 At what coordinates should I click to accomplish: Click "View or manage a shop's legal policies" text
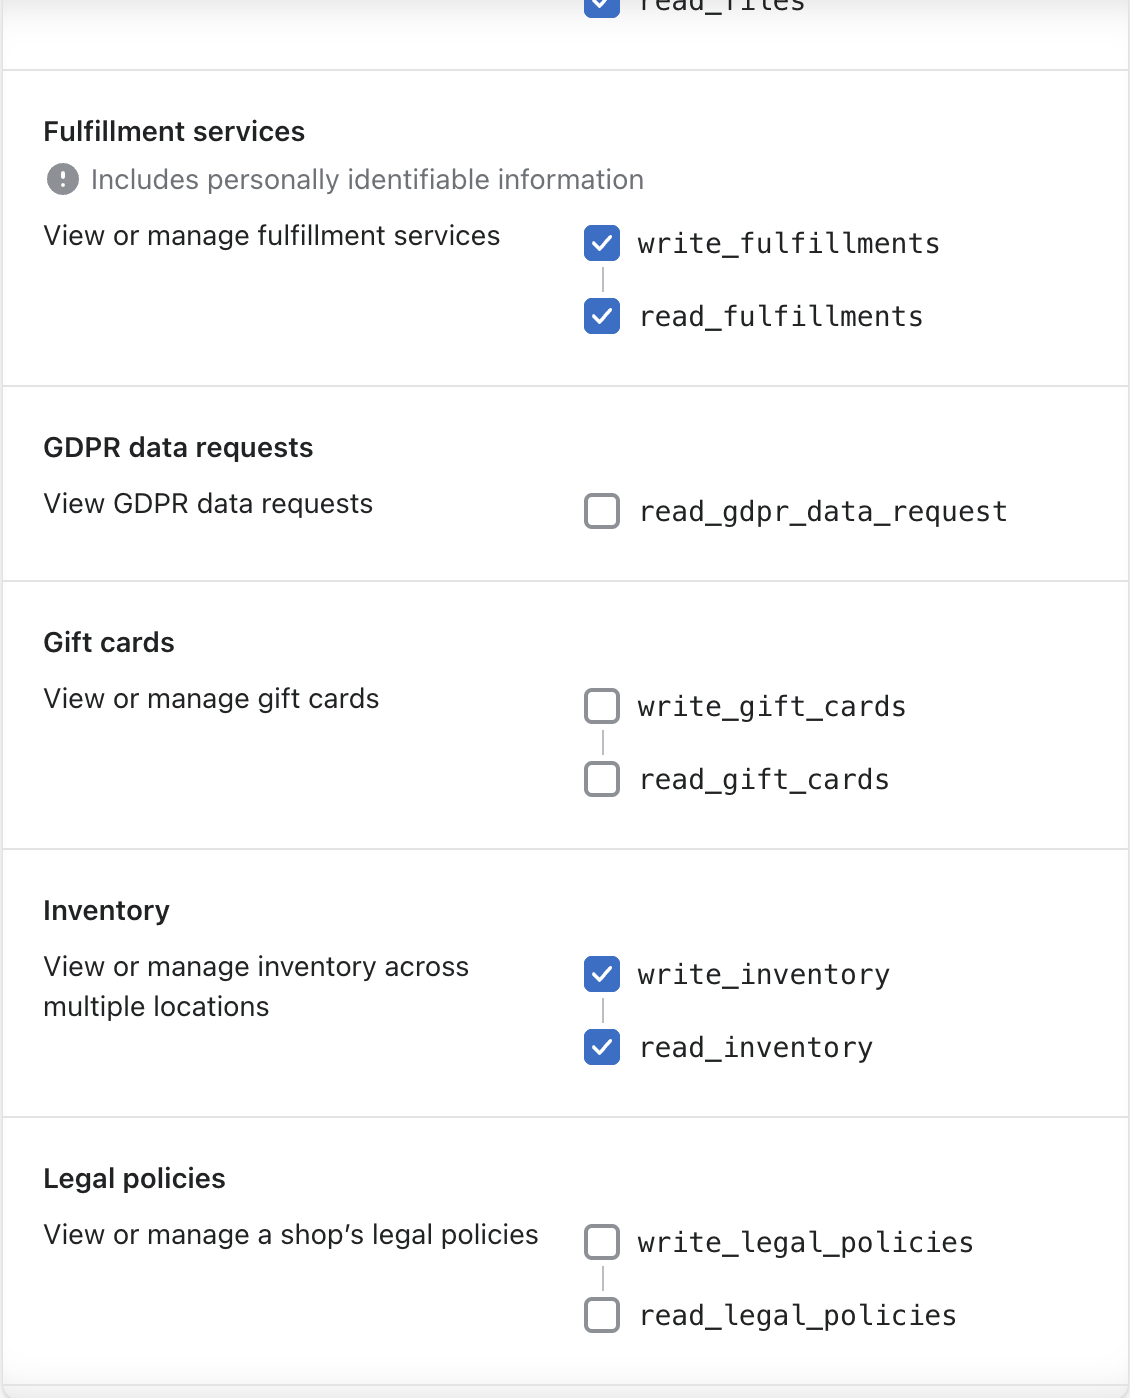(x=291, y=1235)
